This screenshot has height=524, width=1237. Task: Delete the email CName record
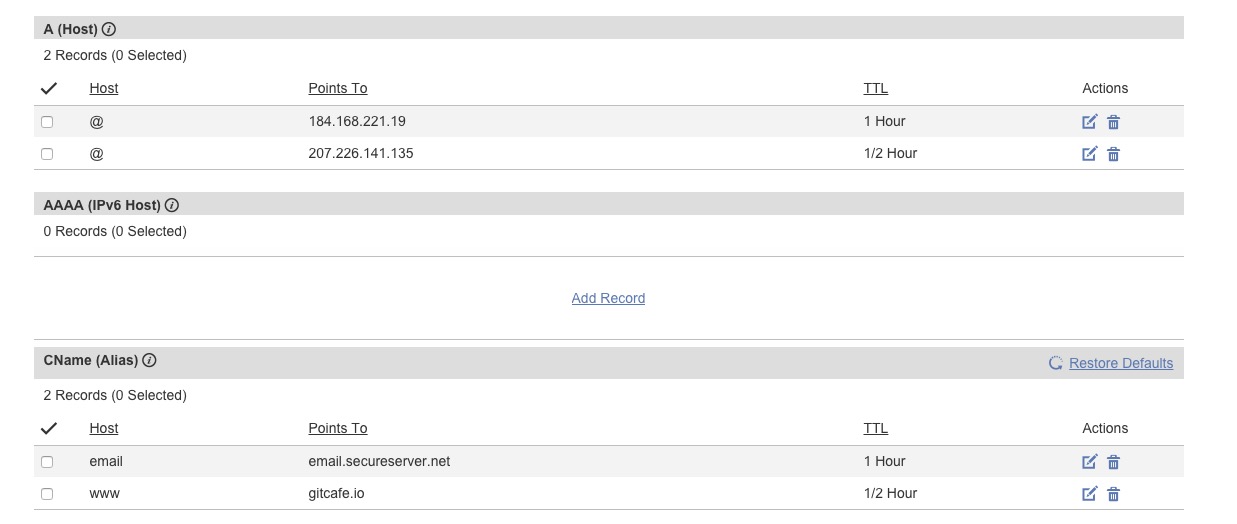1113,462
